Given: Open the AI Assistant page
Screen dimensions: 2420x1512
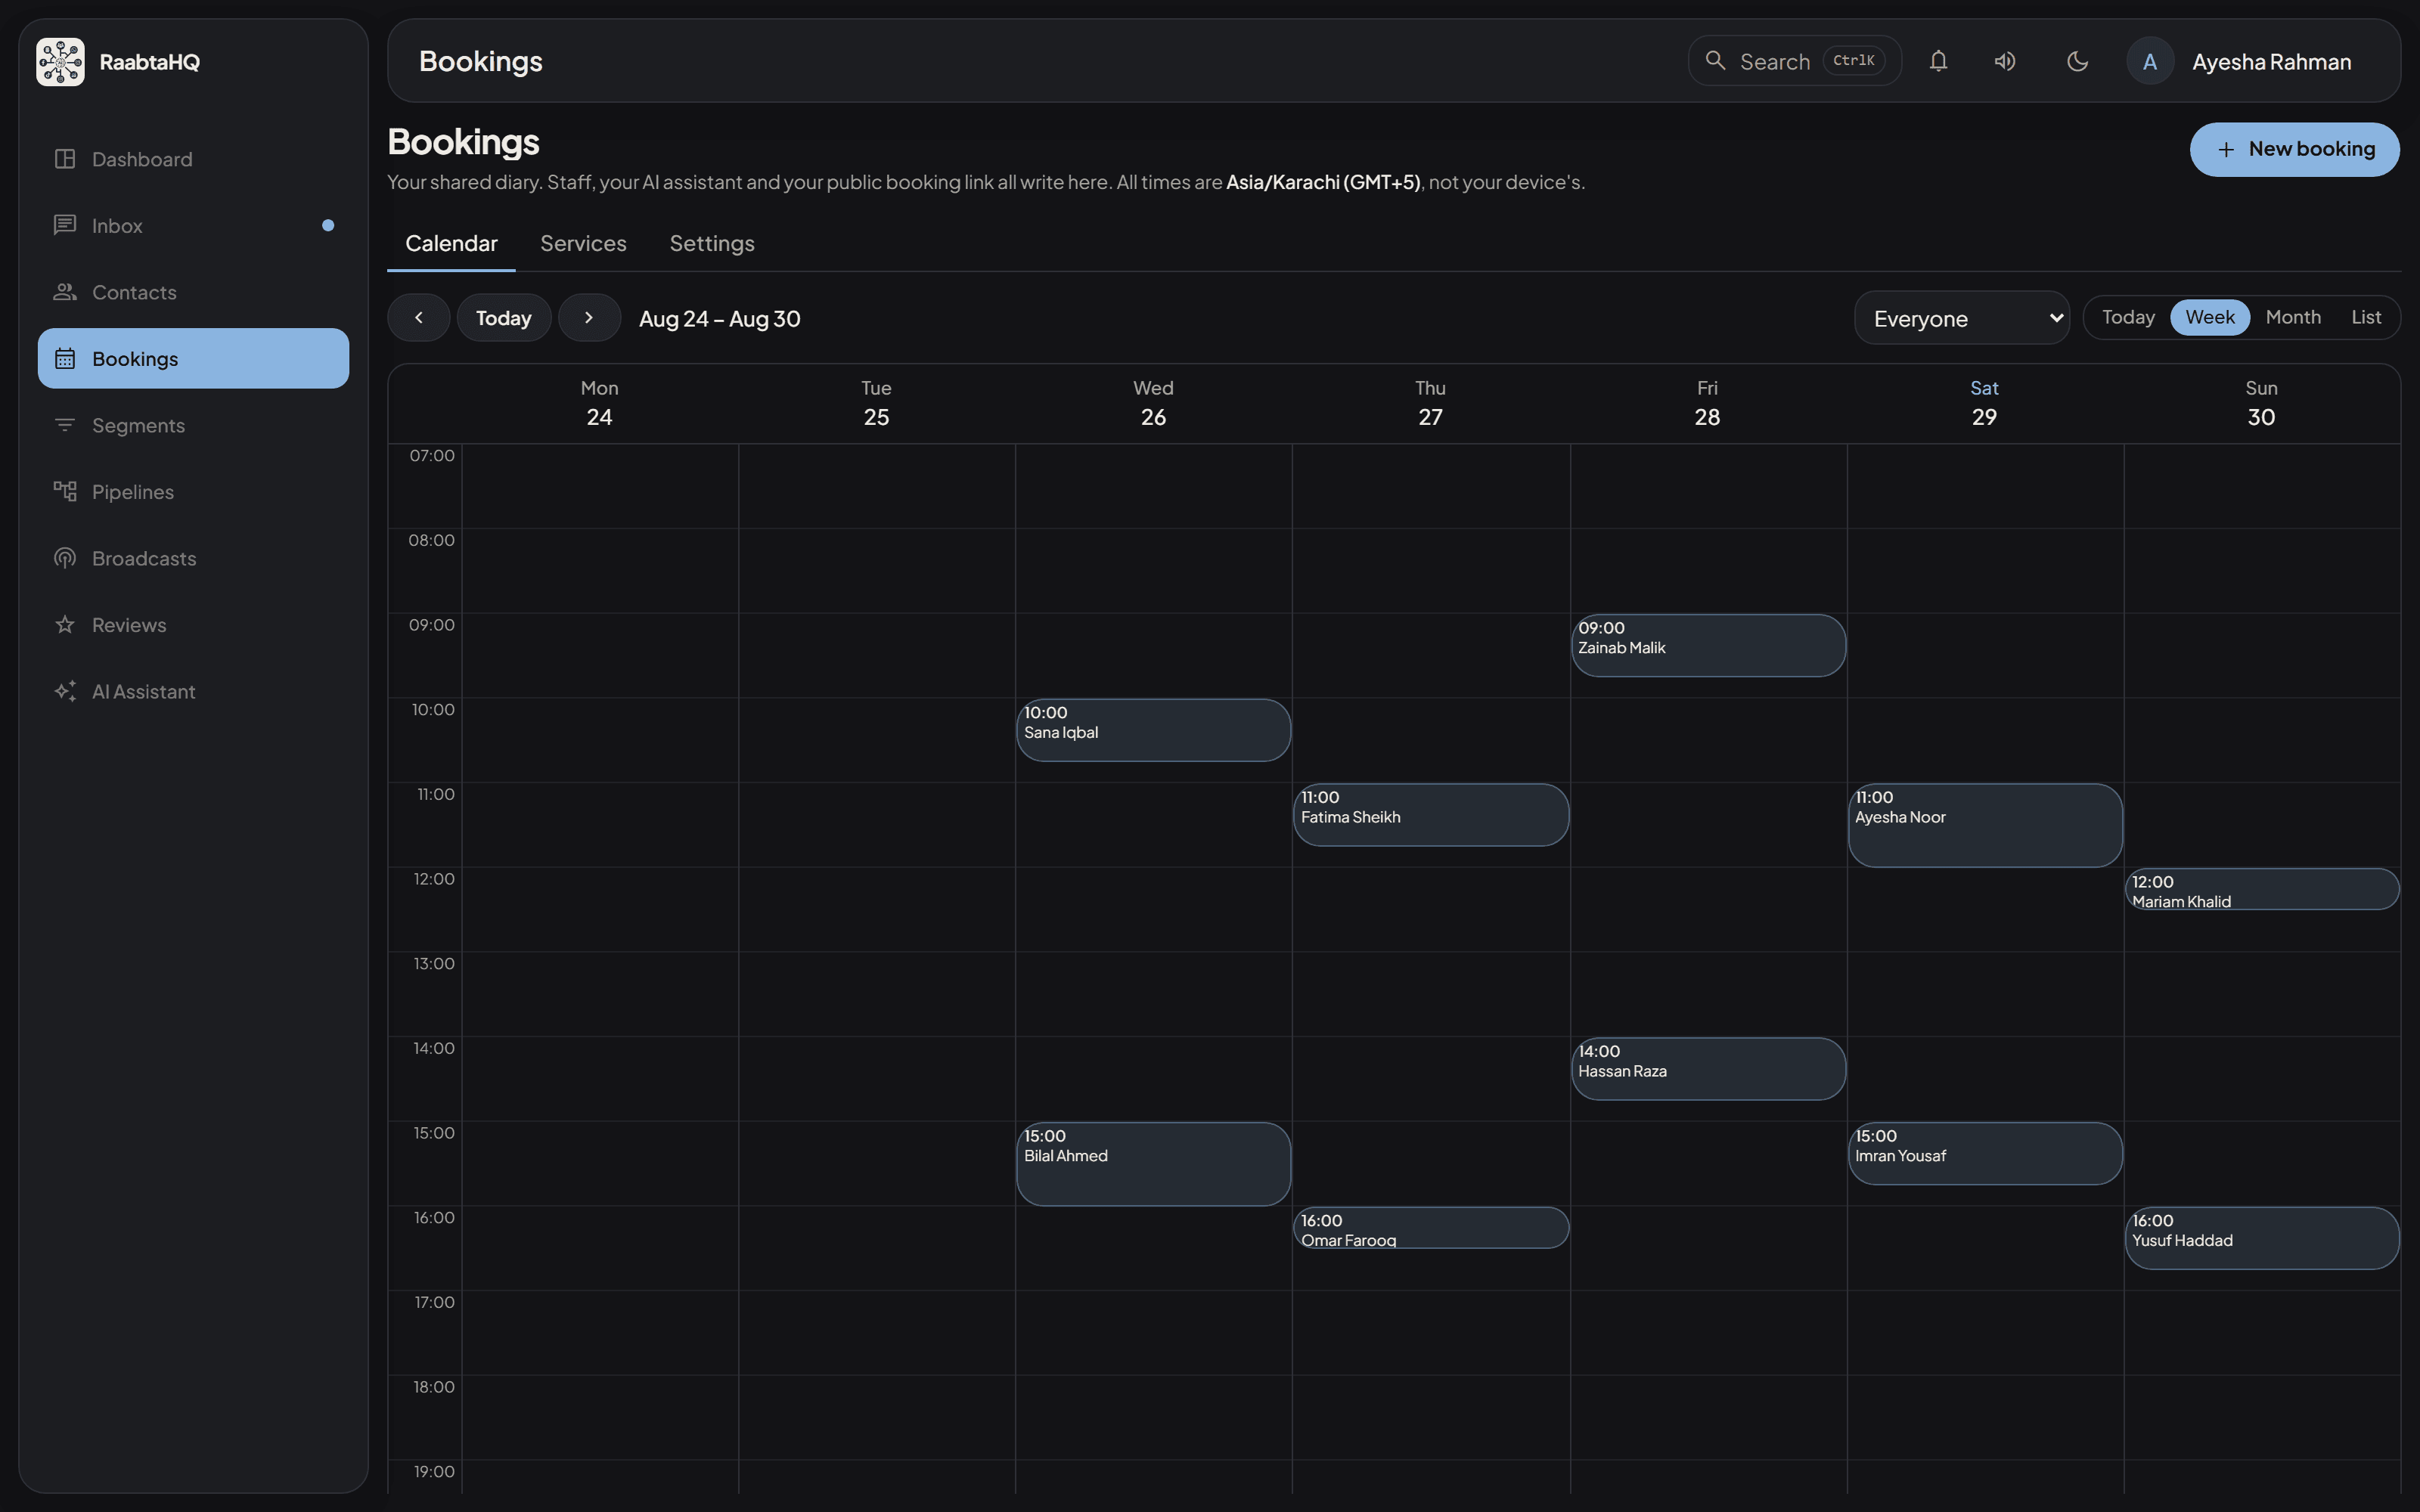Looking at the screenshot, I should click(x=193, y=691).
